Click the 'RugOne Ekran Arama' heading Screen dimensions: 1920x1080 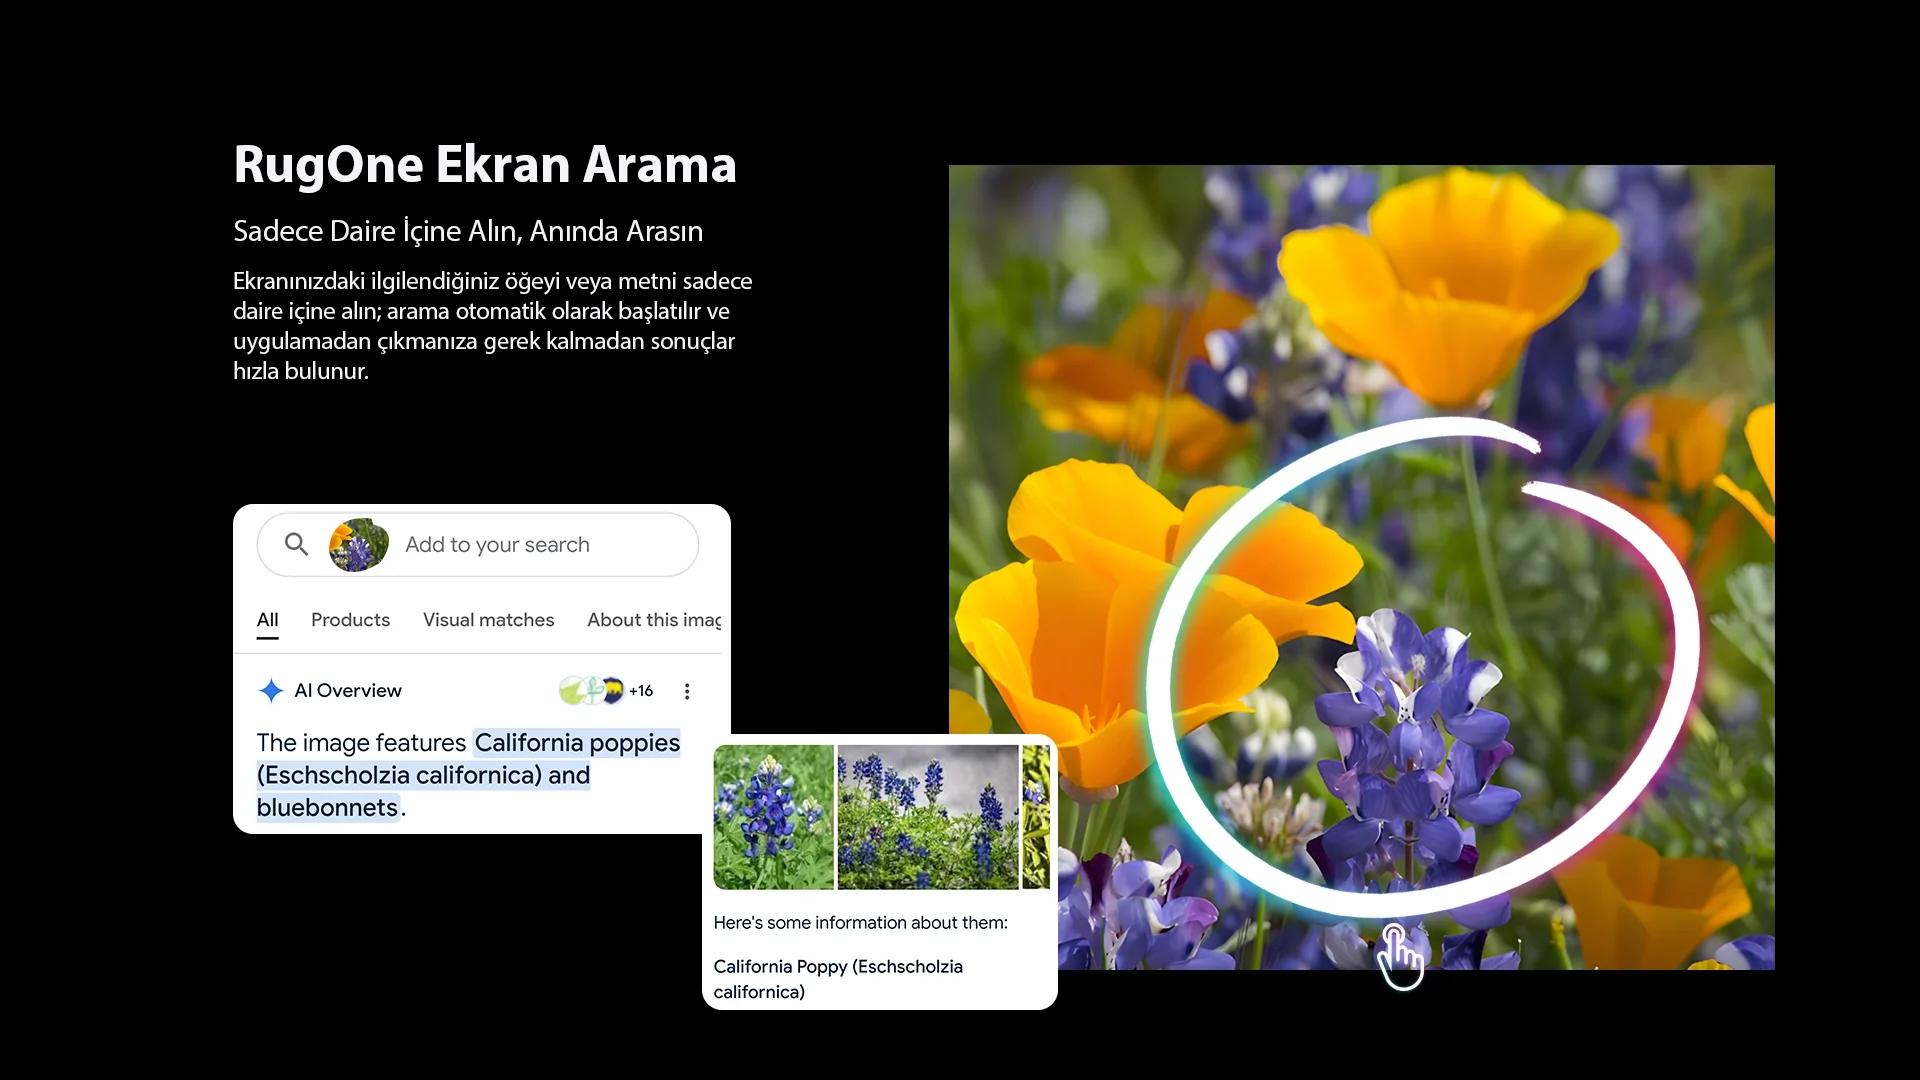(x=485, y=165)
